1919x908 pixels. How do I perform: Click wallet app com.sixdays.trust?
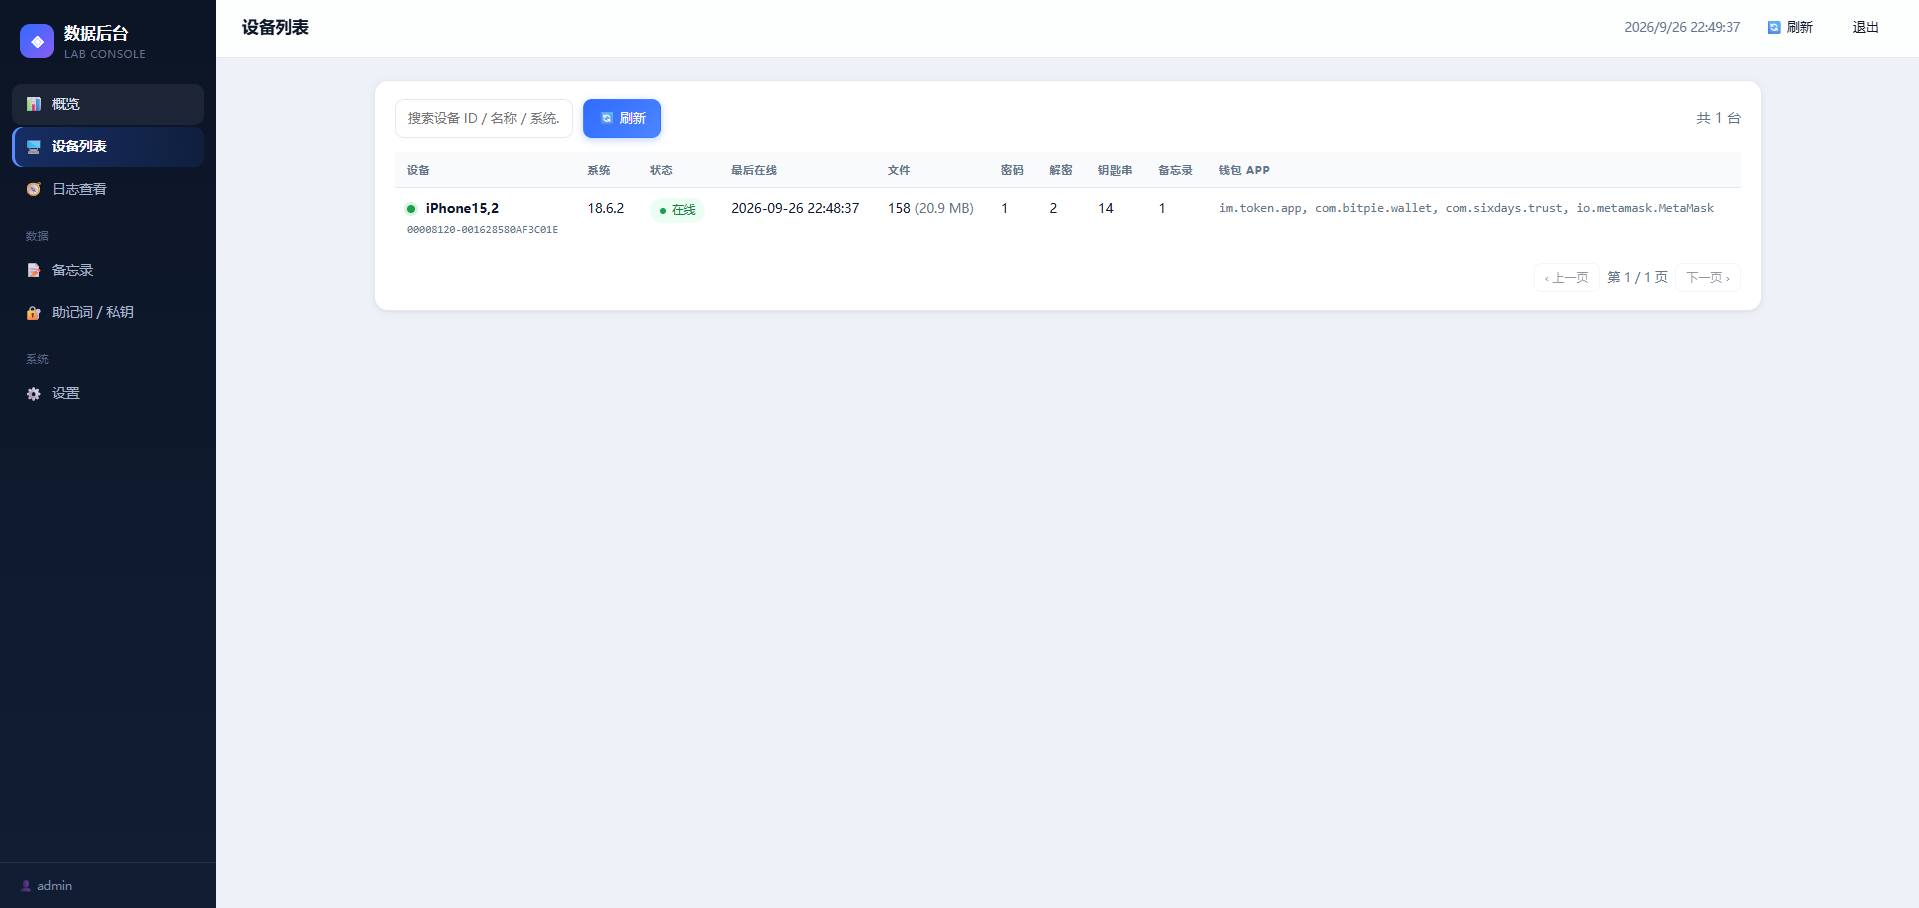point(1504,208)
